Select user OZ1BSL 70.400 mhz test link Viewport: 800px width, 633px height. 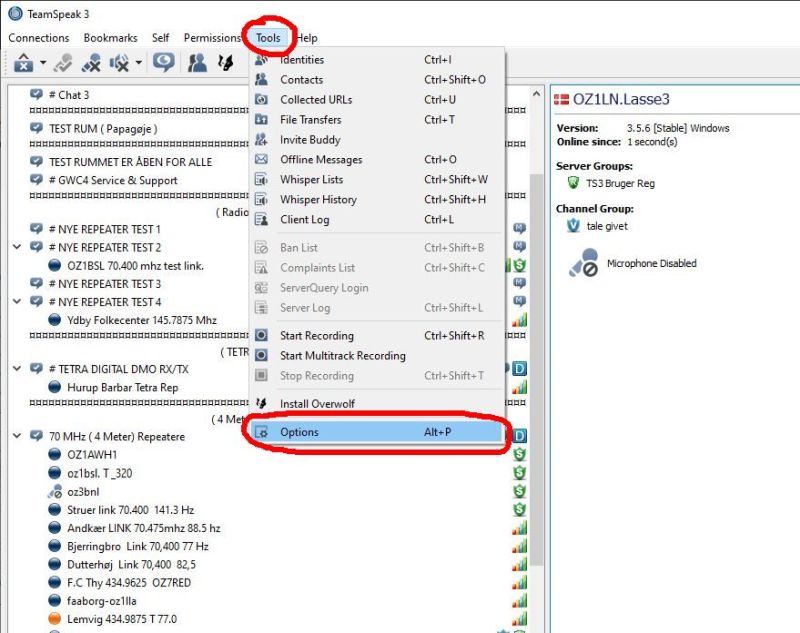pyautogui.click(x=135, y=266)
